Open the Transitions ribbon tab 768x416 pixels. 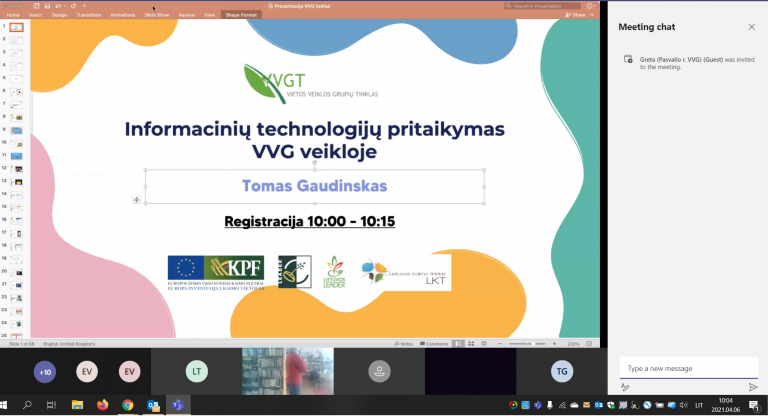tap(89, 15)
